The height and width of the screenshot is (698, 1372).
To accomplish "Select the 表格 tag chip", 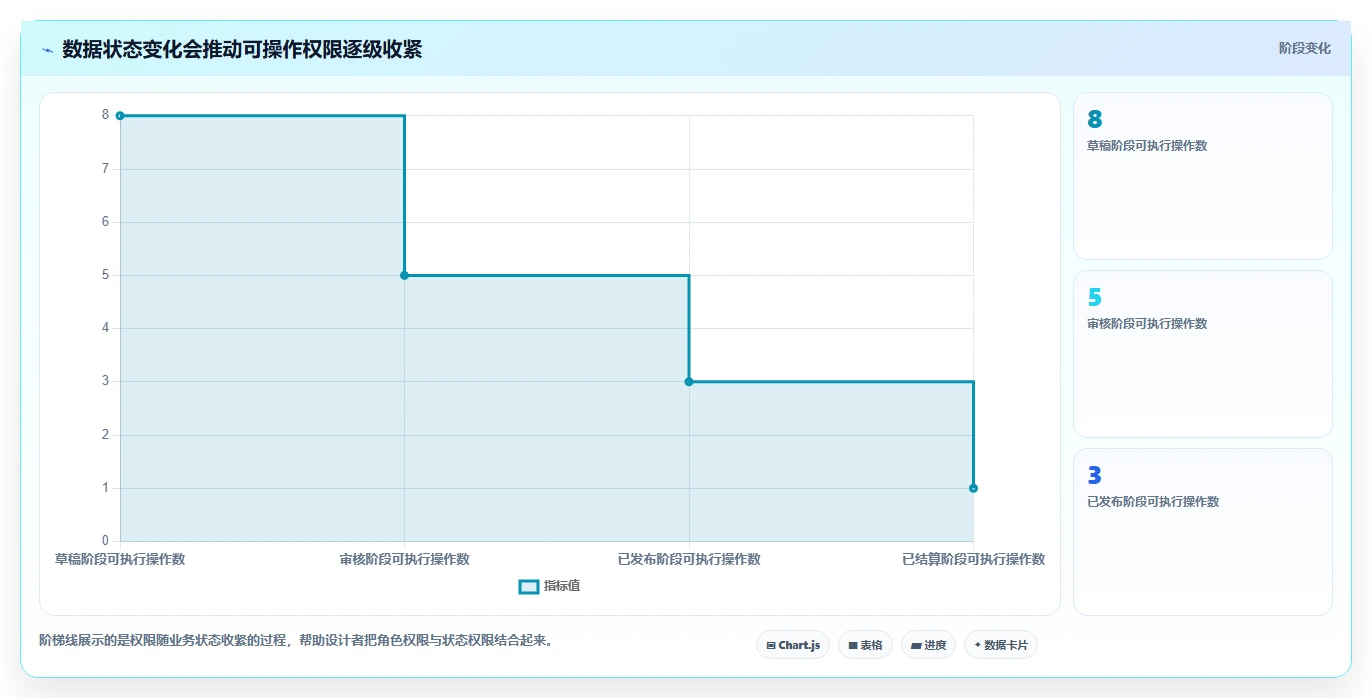I will 865,645.
